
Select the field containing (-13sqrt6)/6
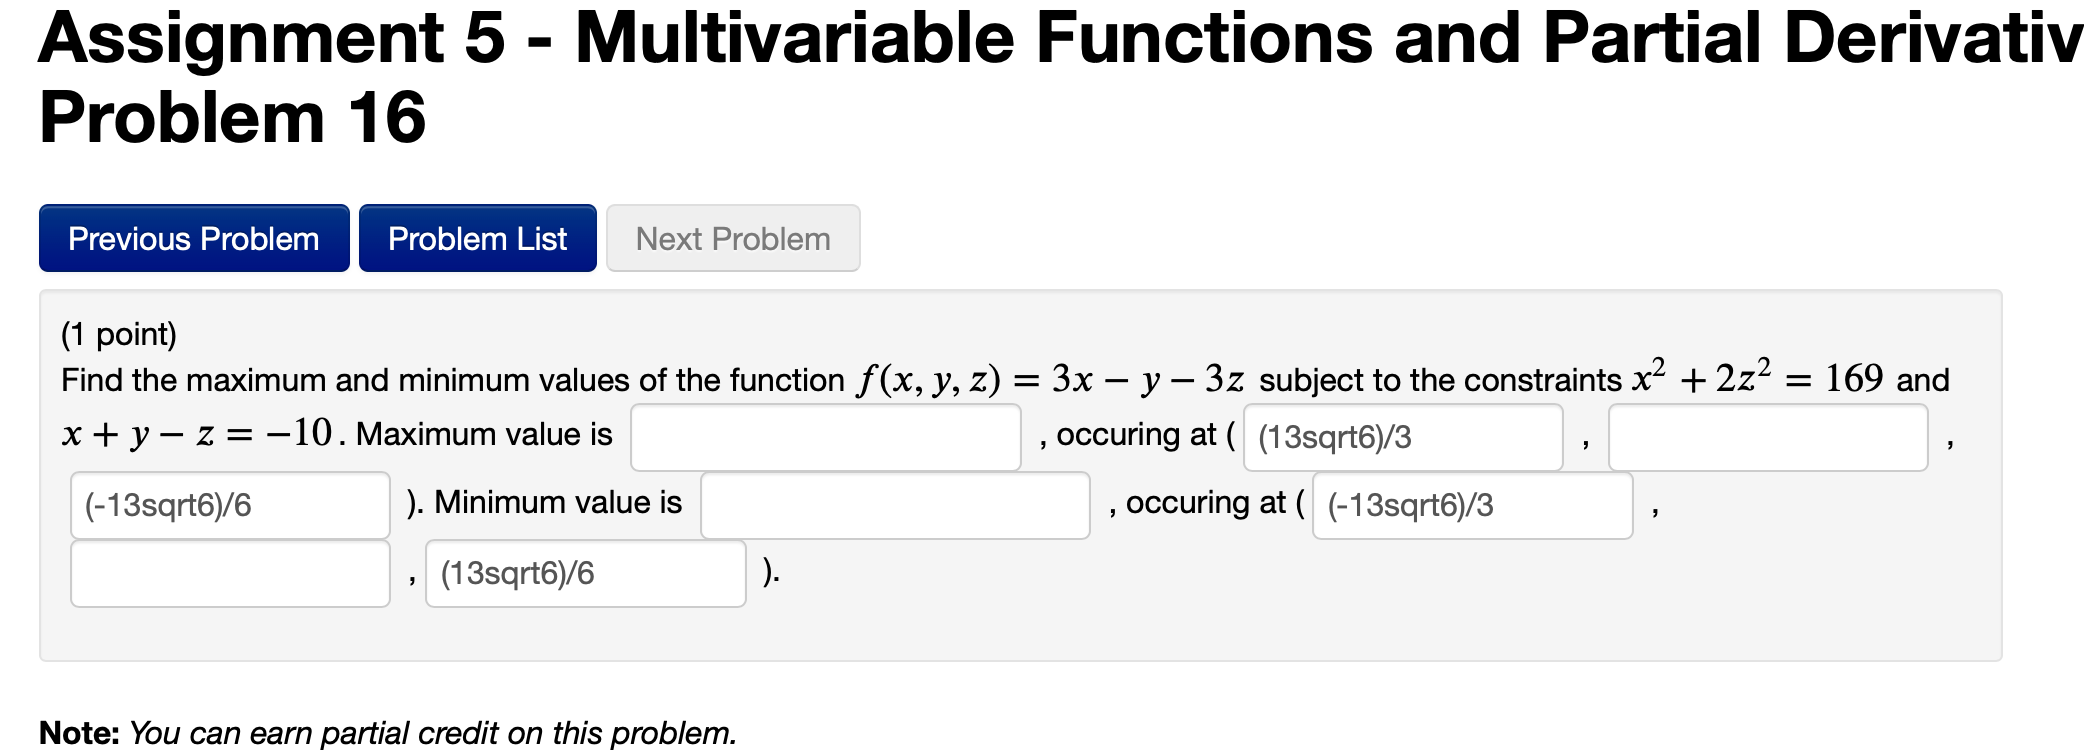pyautogui.click(x=228, y=505)
